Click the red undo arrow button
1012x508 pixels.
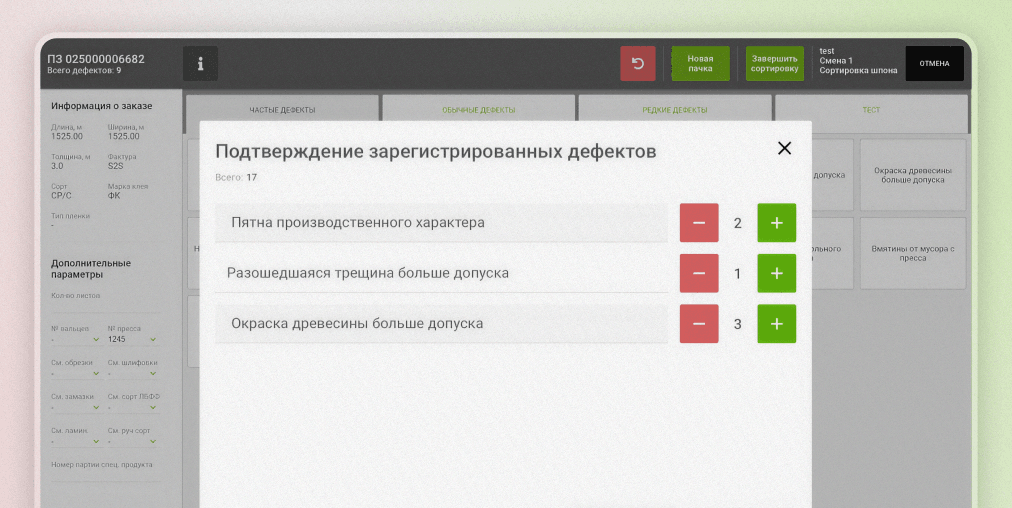pyautogui.click(x=637, y=64)
